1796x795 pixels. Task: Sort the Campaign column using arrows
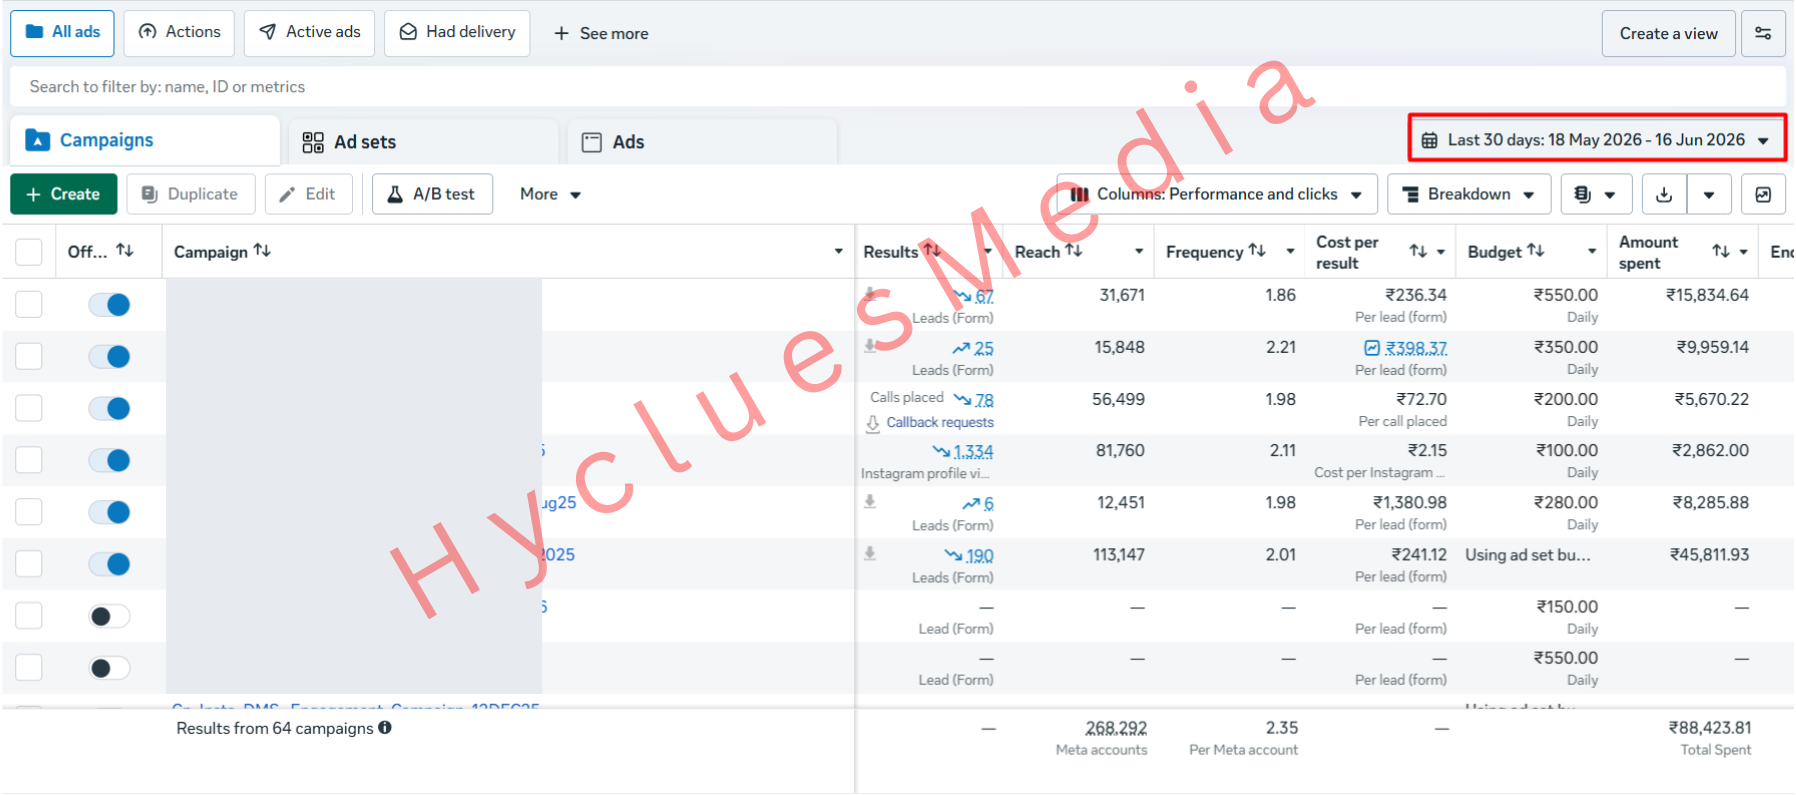coord(262,250)
